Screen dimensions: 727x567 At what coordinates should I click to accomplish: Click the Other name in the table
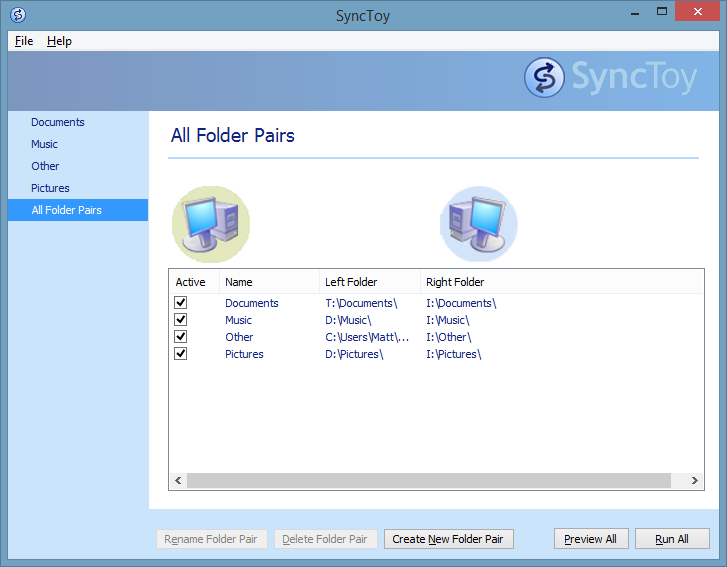coord(239,337)
